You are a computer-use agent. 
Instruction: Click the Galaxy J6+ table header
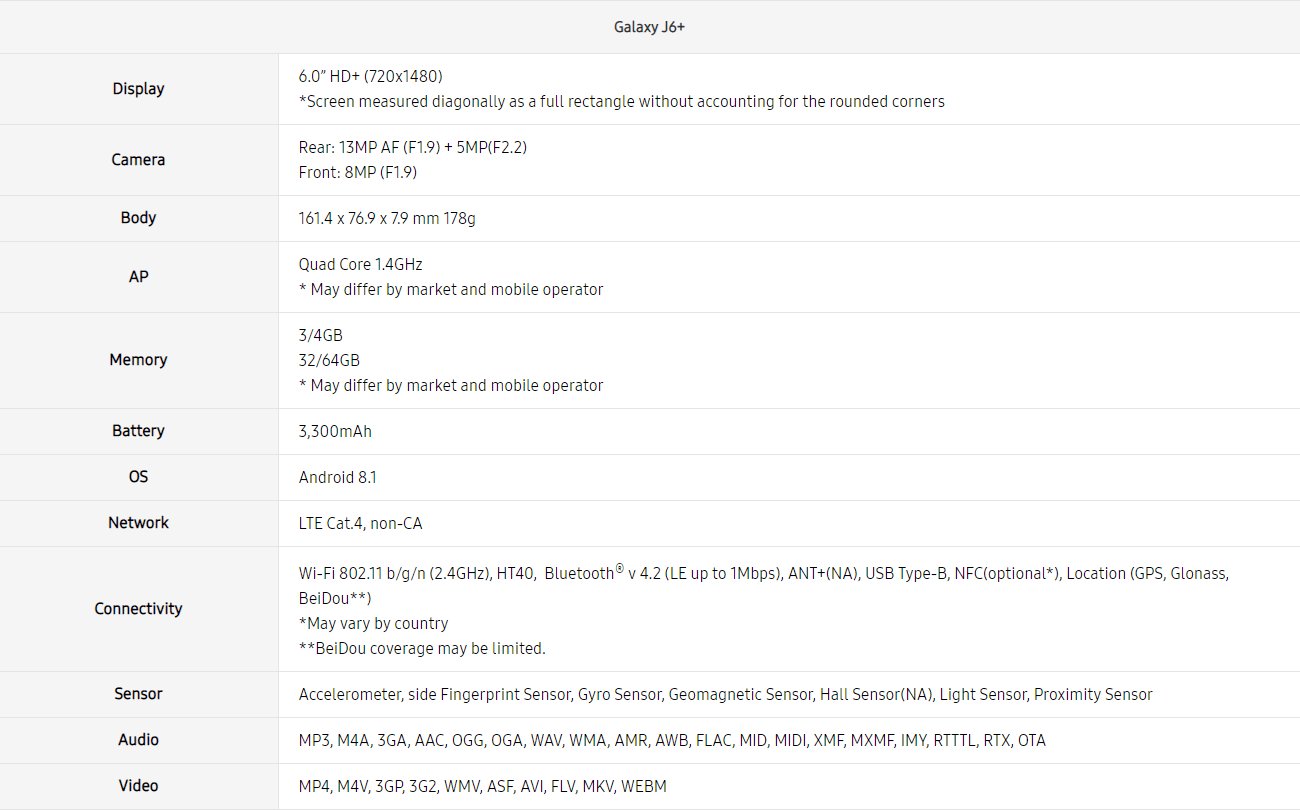649,27
